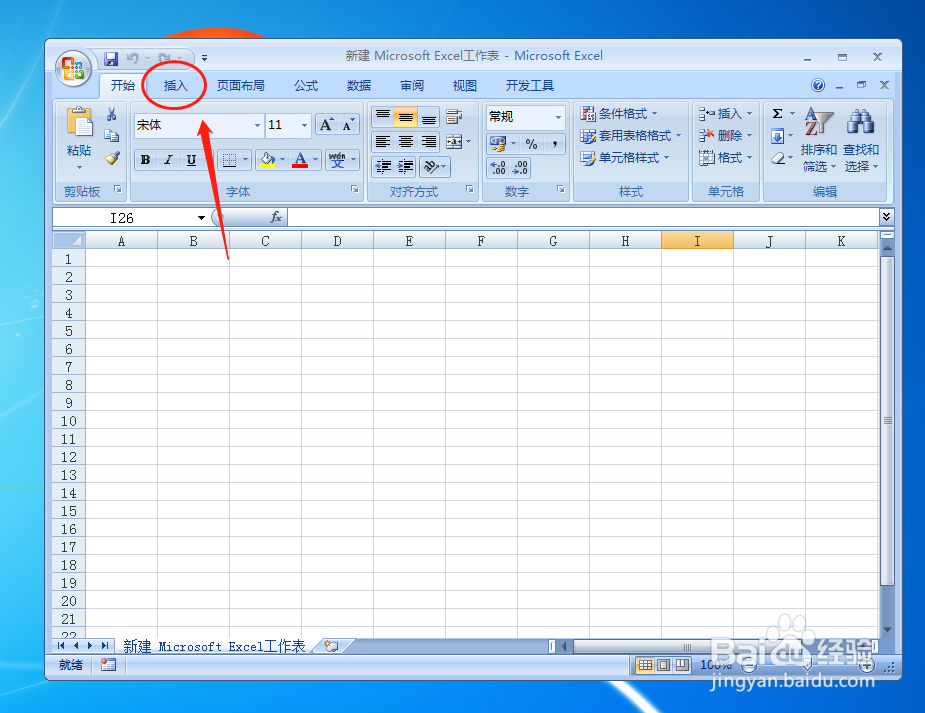Apply yellow fill color bucket

pos(267,160)
